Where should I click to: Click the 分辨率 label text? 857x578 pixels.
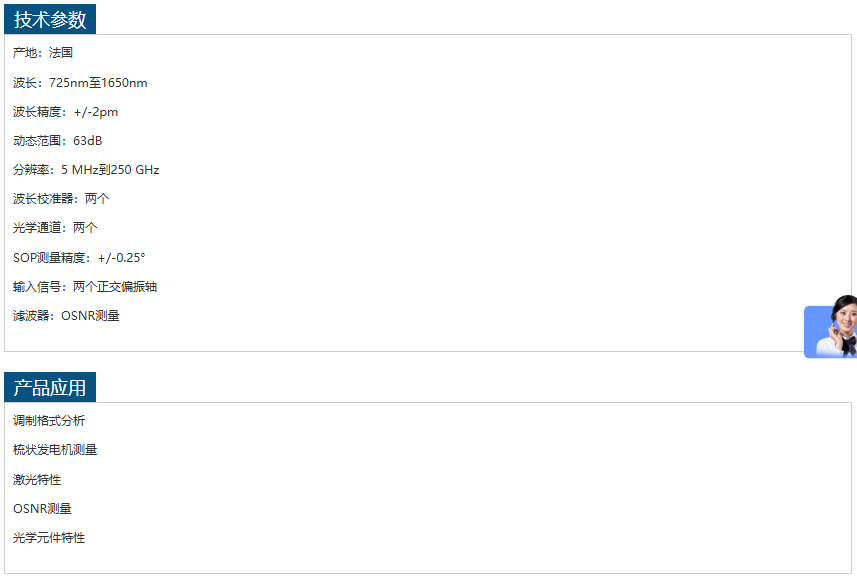31,170
